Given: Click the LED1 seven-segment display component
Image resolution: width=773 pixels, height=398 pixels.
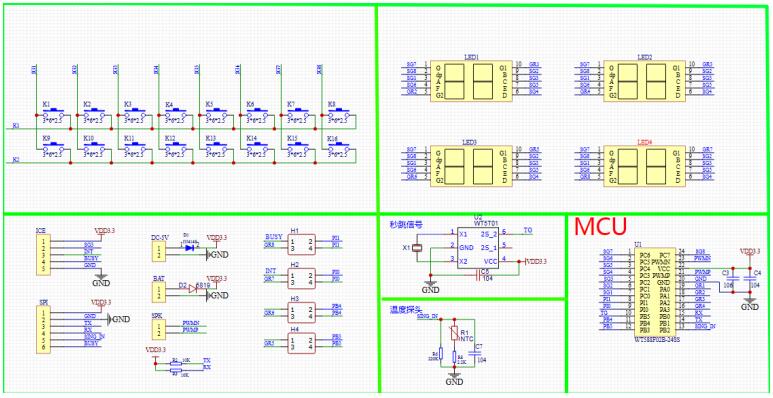Looking at the screenshot, I should pos(470,81).
